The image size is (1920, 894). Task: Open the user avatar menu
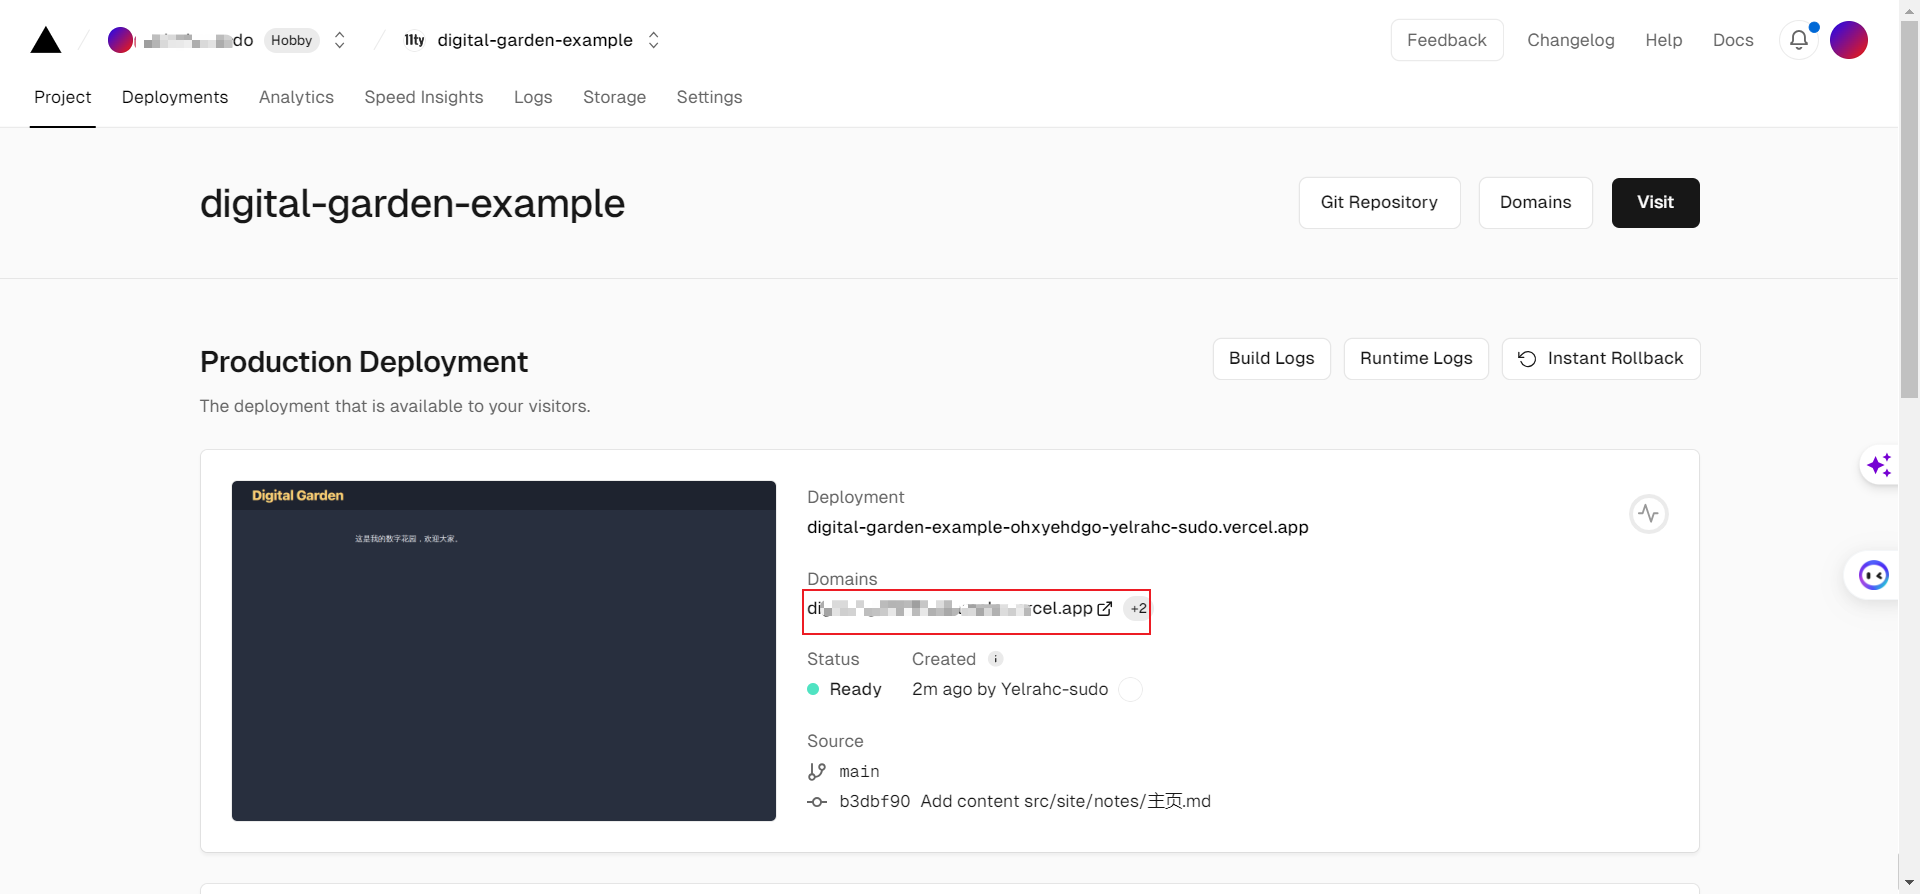click(x=1848, y=40)
